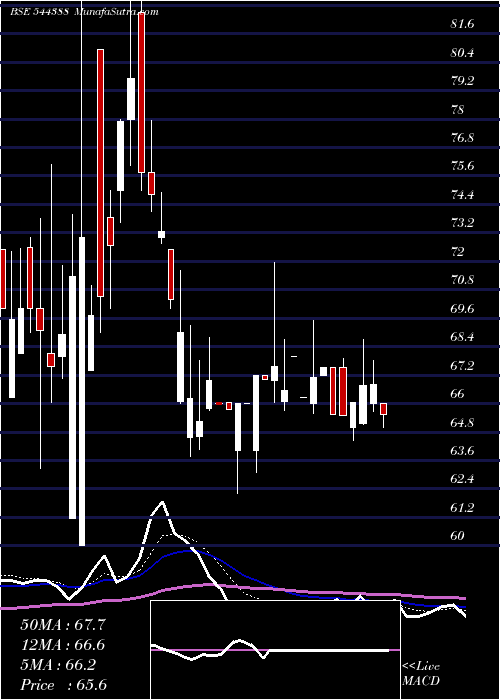Click the 76.8 price axis label
Image resolution: width=500 pixels, height=700 pixels.
pyautogui.click(x=462, y=138)
